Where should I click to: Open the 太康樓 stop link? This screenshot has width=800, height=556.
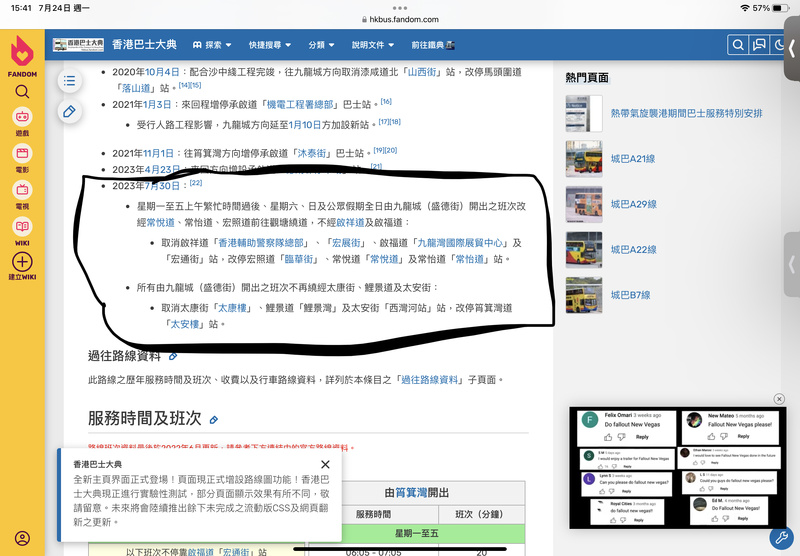tap(233, 308)
